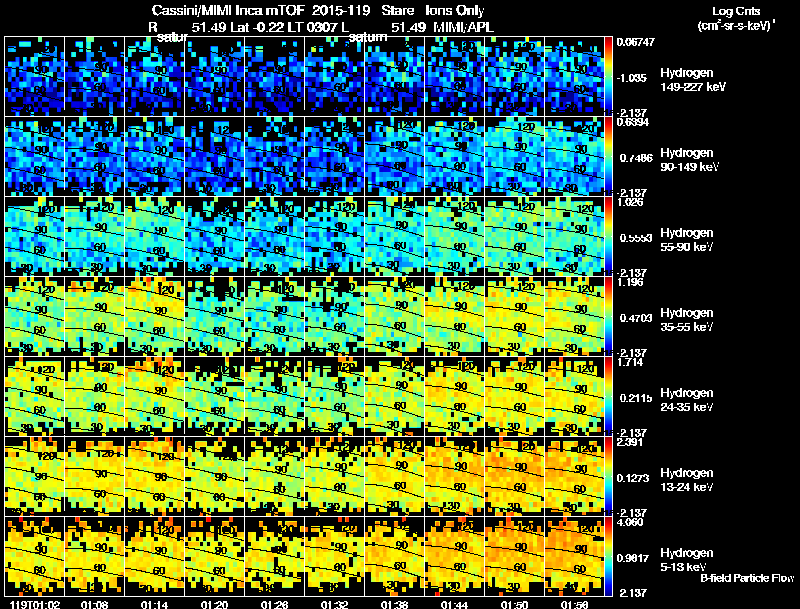Select the 'Hydrogen 24-35 keV' row label

pos(687,400)
